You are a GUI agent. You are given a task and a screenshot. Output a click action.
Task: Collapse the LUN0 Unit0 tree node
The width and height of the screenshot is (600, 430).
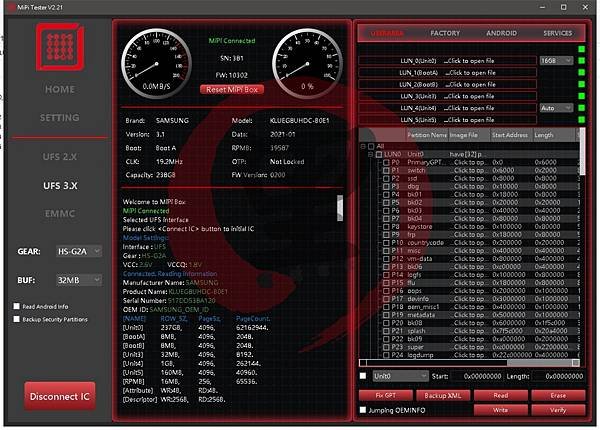click(370, 154)
